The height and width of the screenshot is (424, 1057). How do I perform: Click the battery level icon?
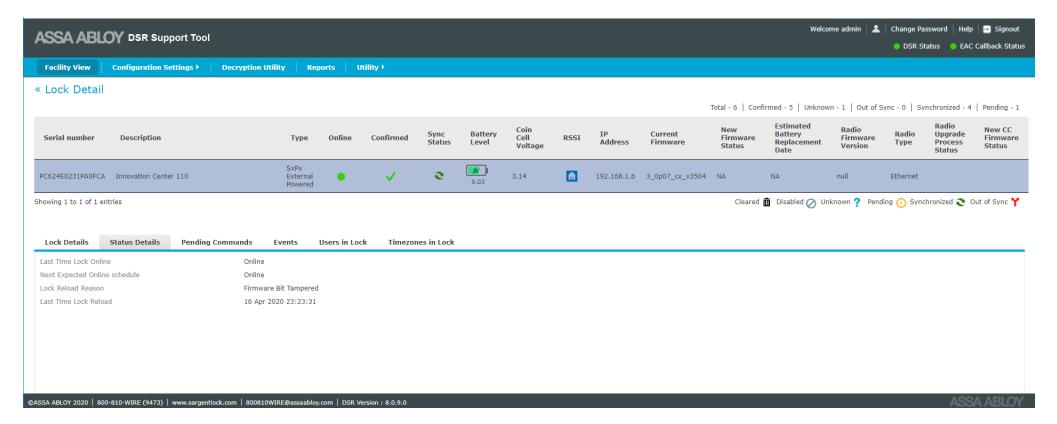[x=477, y=171]
